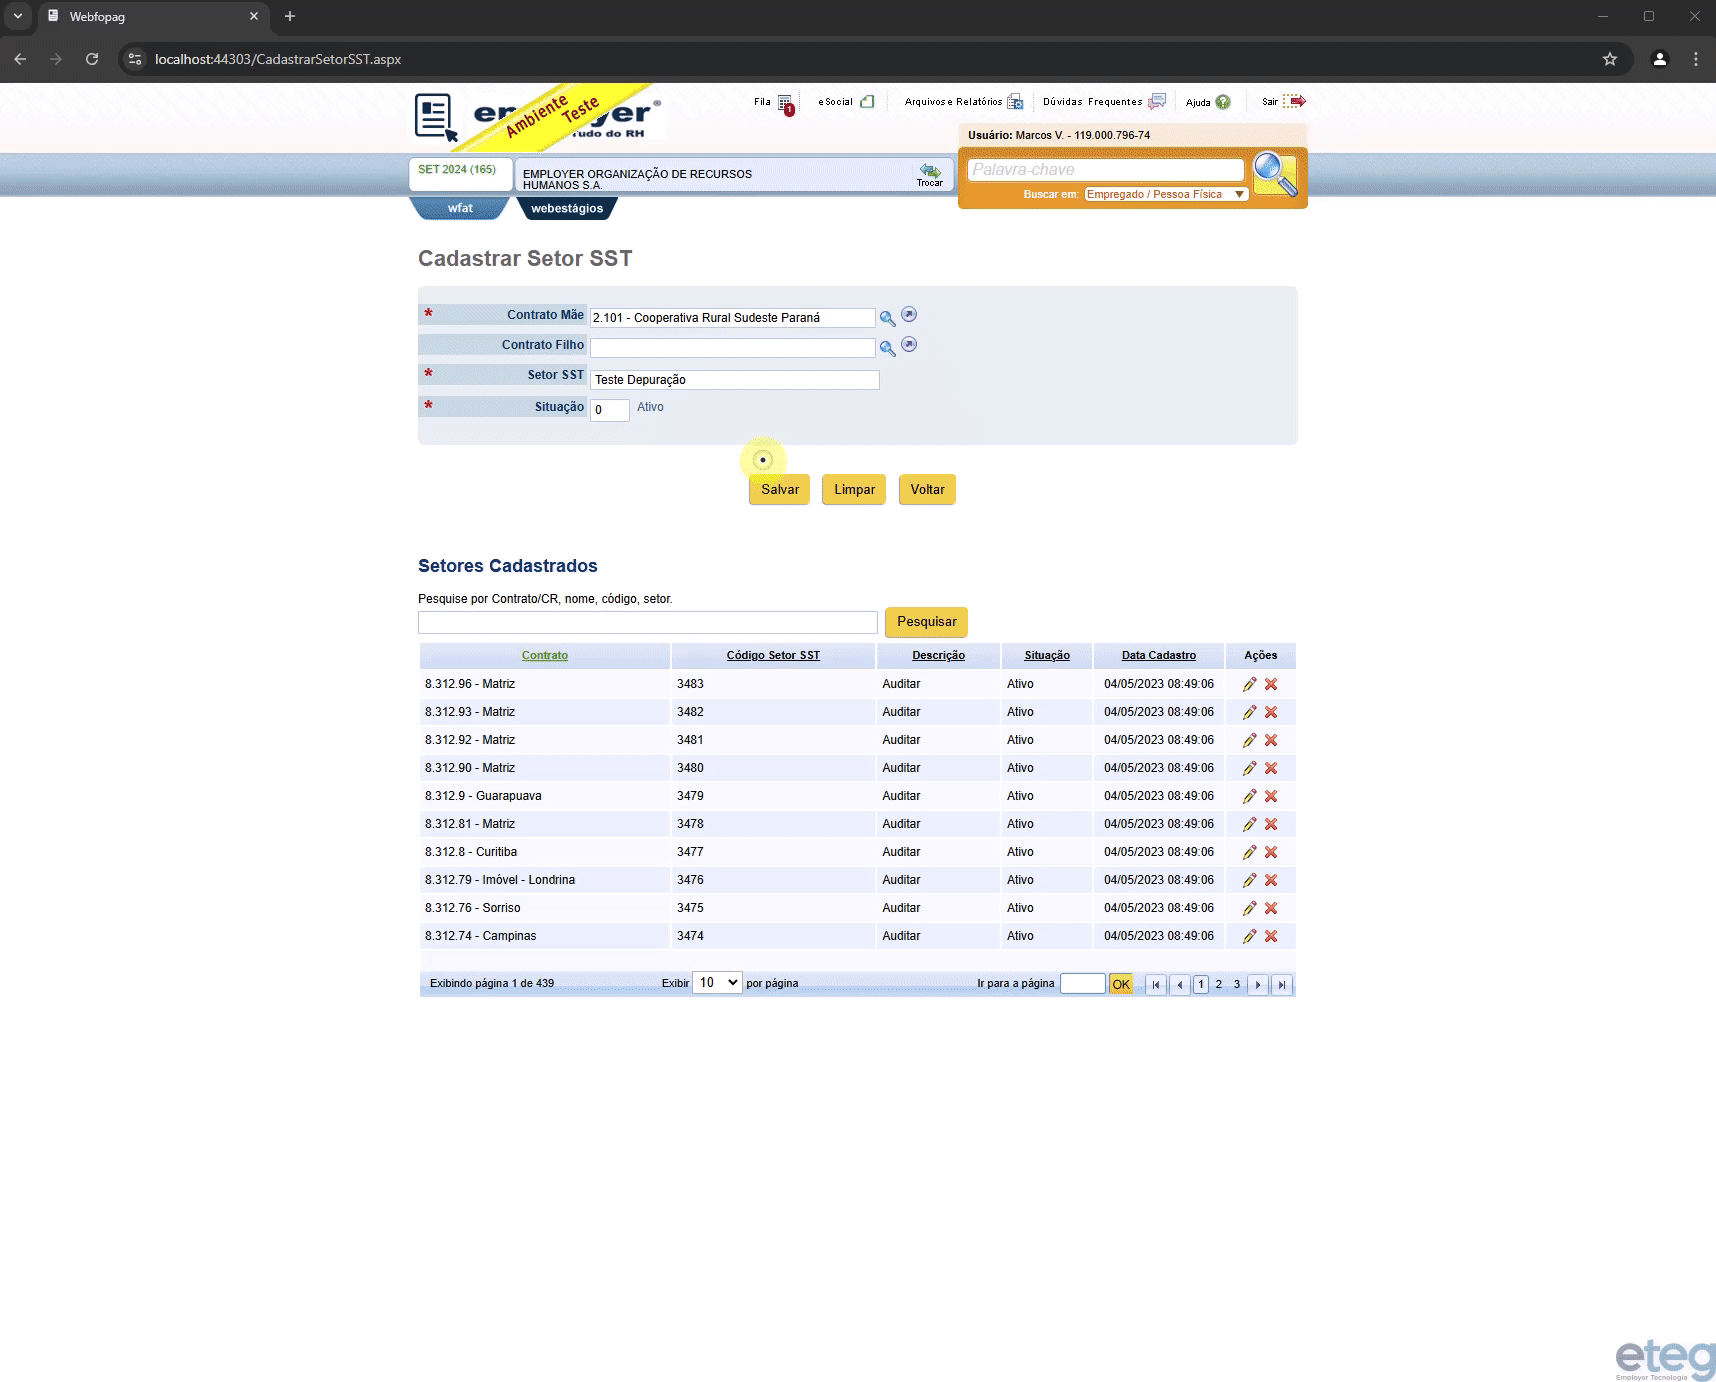This screenshot has width=1716, height=1382.
Task: Open the Arquivos e Relatórios icon
Action: pyautogui.click(x=1015, y=101)
